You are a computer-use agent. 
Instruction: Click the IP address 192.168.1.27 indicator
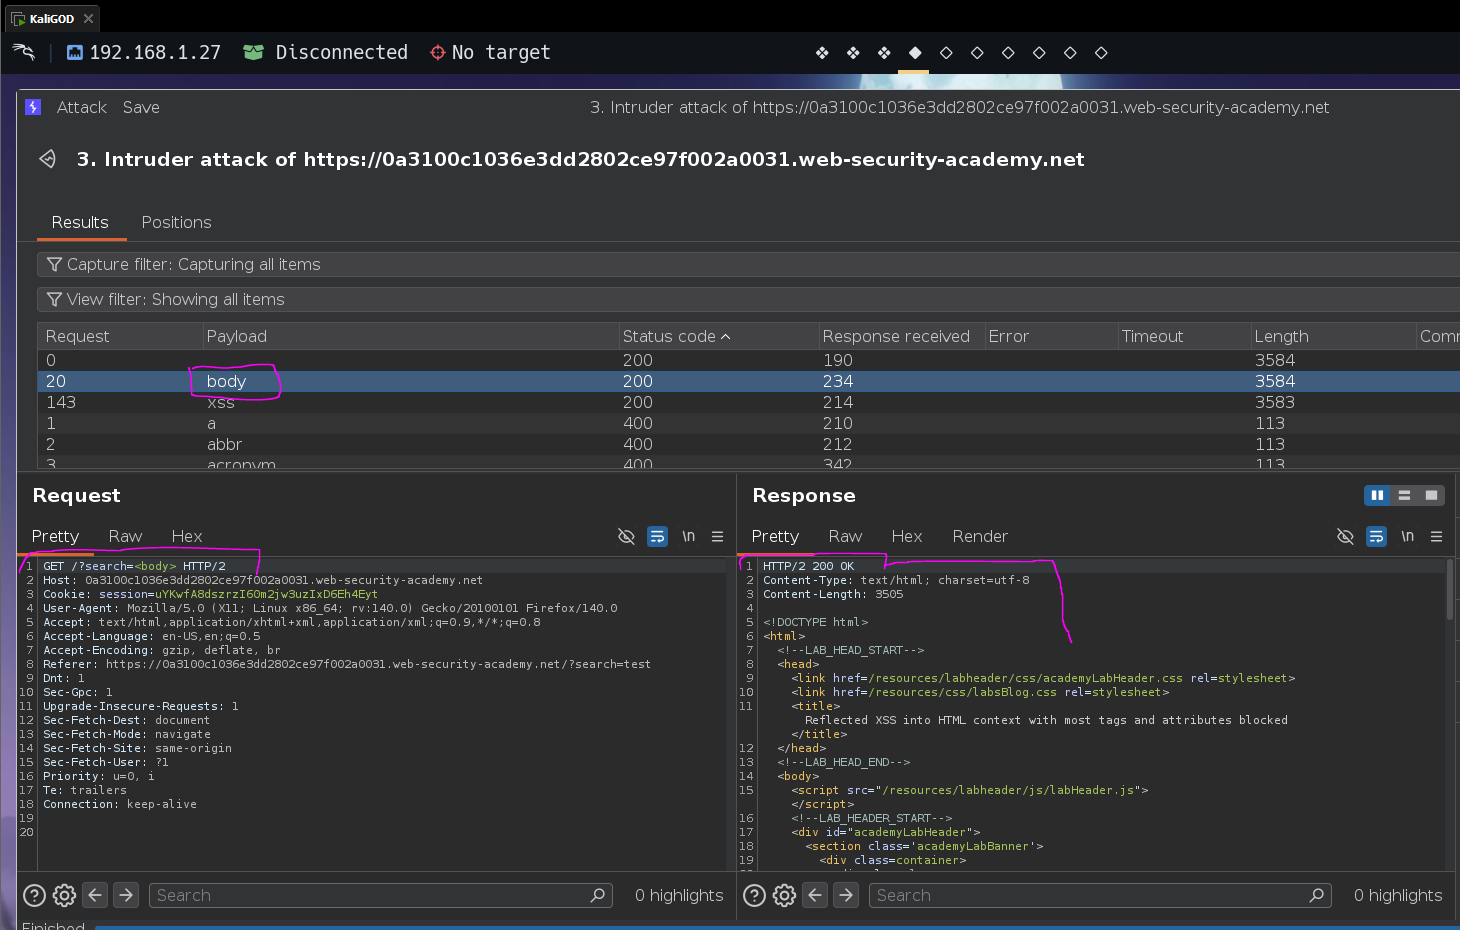pyautogui.click(x=144, y=52)
